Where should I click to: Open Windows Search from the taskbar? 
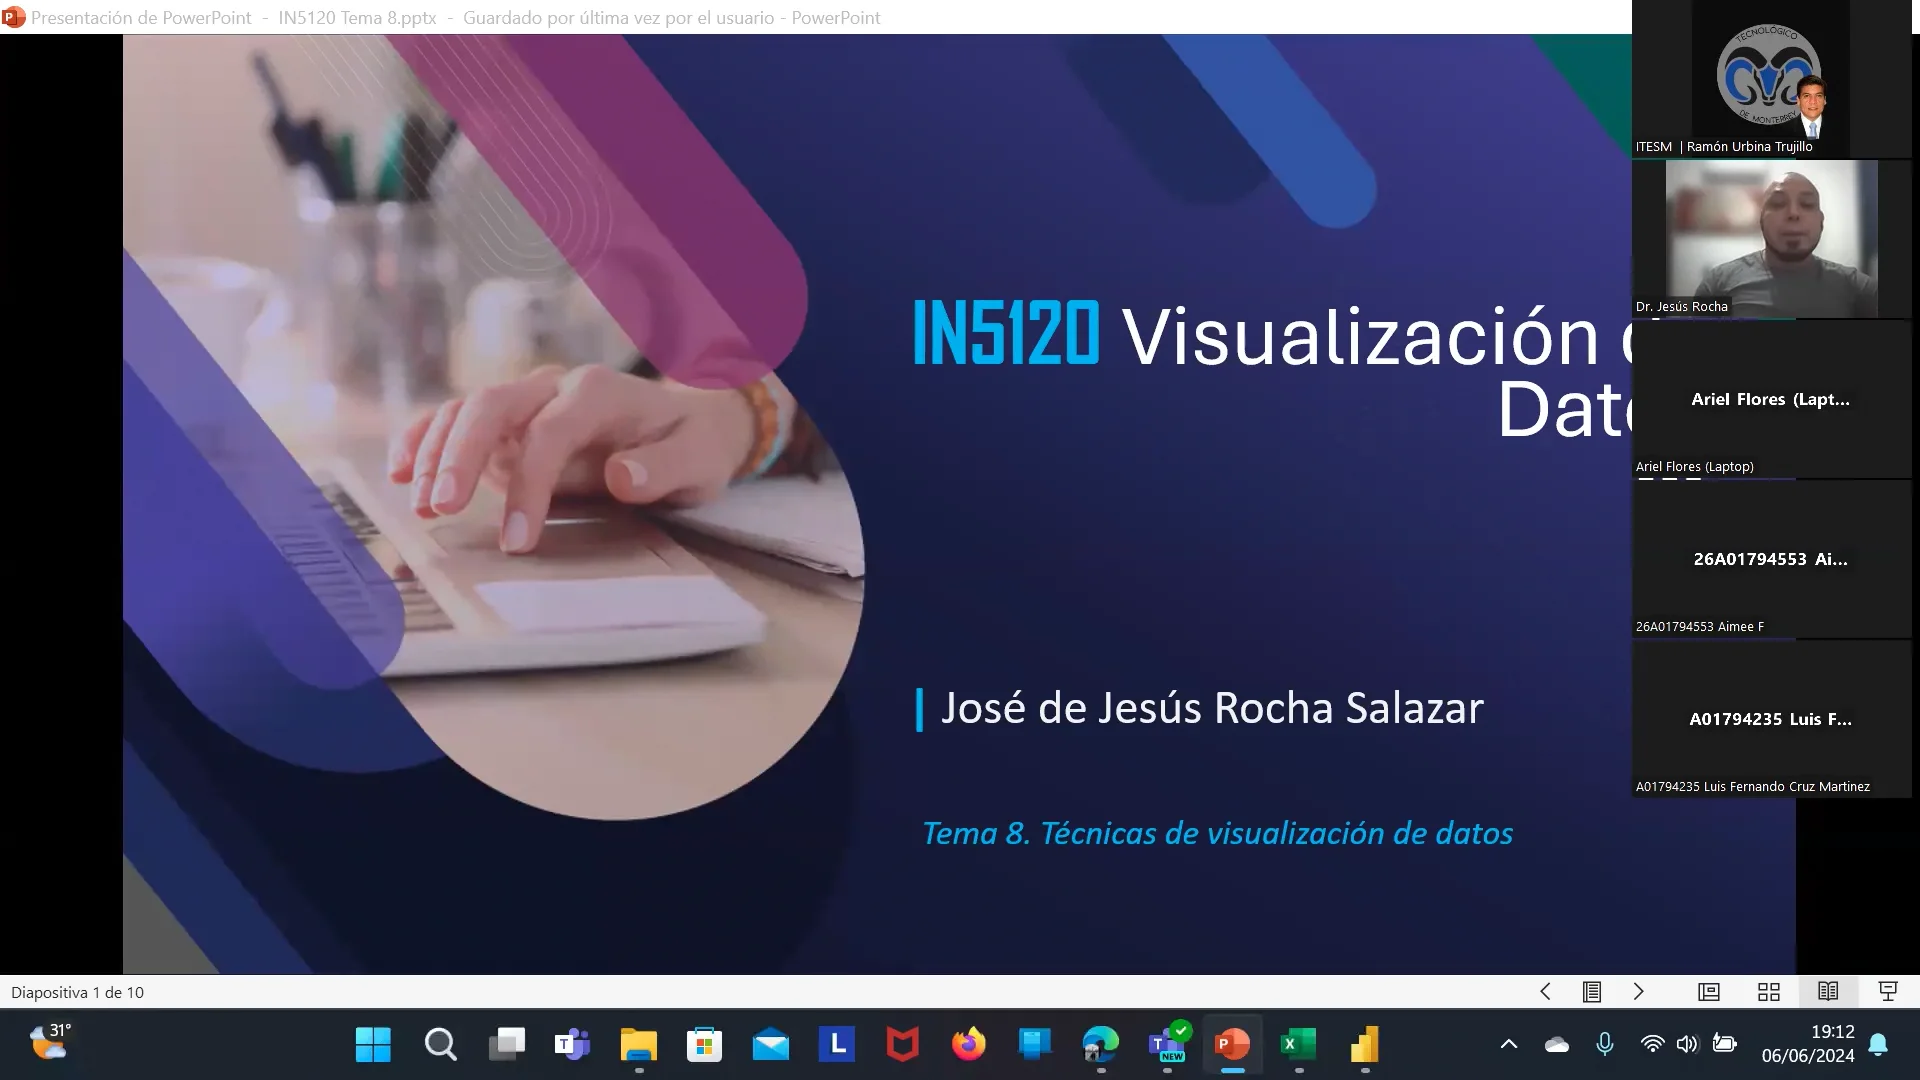[440, 1044]
